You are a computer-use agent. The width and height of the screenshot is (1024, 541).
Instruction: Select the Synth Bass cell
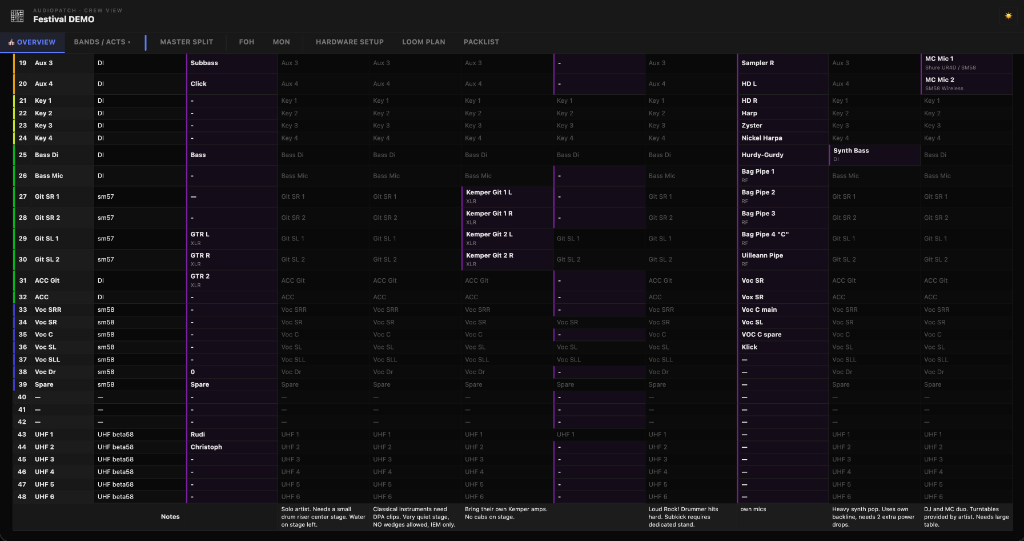pos(875,155)
